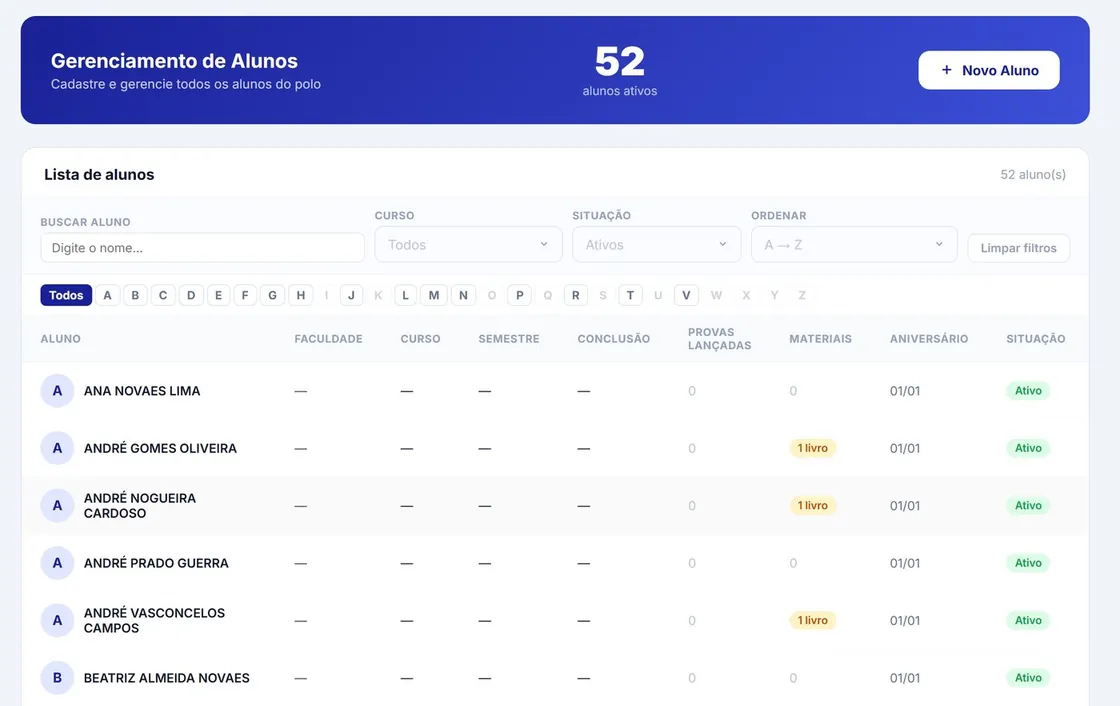The width and height of the screenshot is (1120, 706).
Task: Filter students by letter G
Action: coord(272,295)
